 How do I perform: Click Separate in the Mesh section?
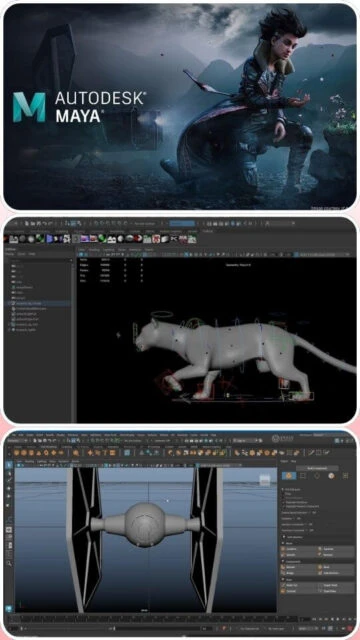pos(336,549)
